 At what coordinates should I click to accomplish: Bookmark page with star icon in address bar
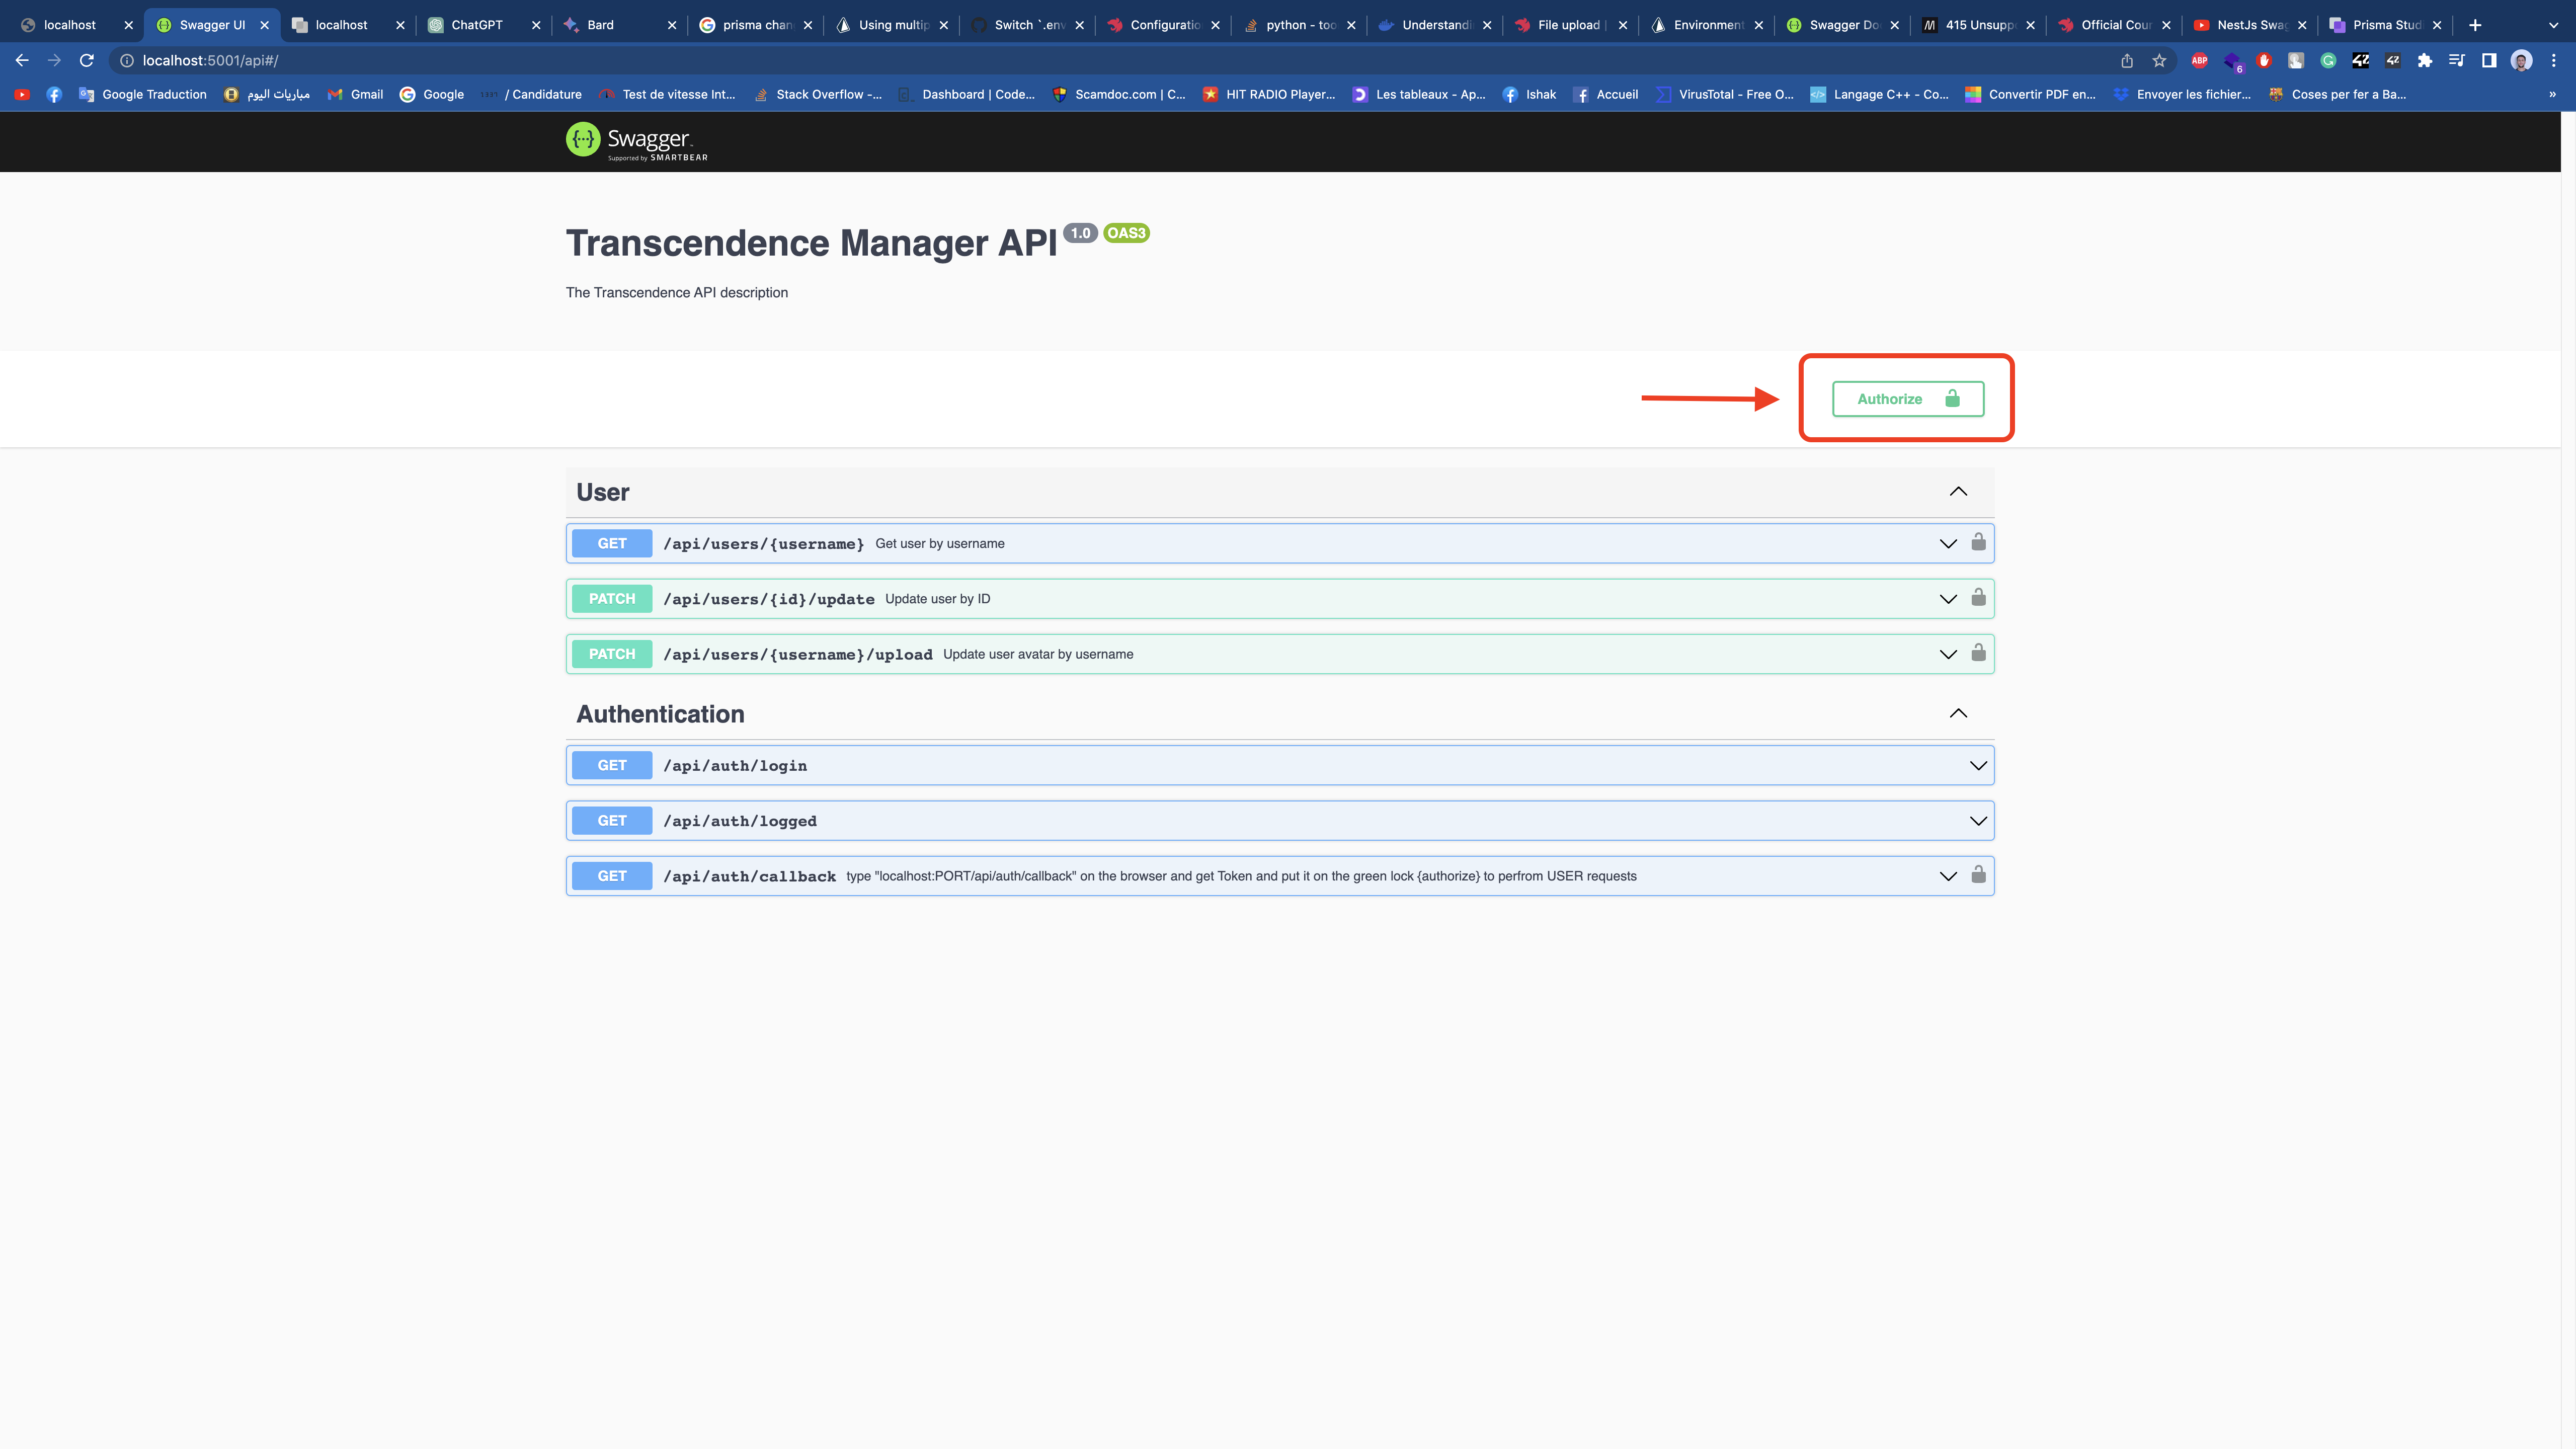point(2159,61)
